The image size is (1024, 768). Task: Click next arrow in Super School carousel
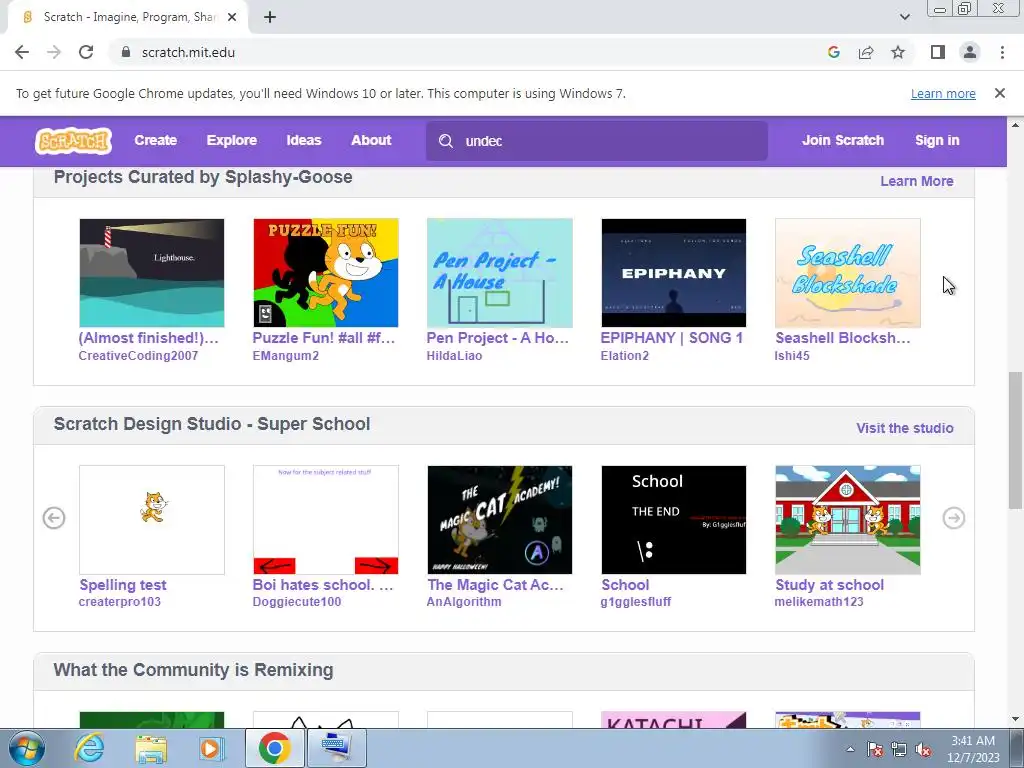tap(953, 518)
